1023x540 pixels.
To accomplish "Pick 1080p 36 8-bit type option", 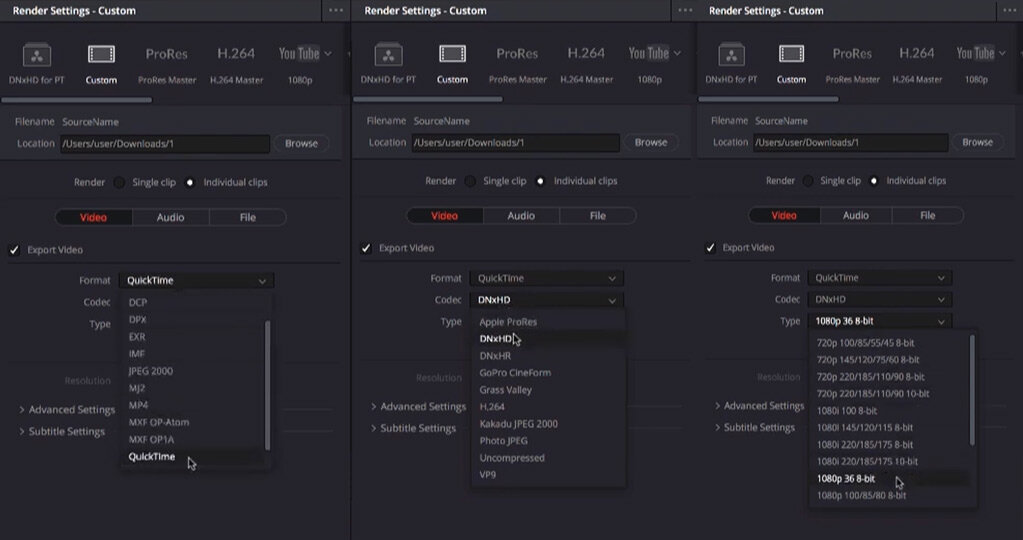I will 846,479.
